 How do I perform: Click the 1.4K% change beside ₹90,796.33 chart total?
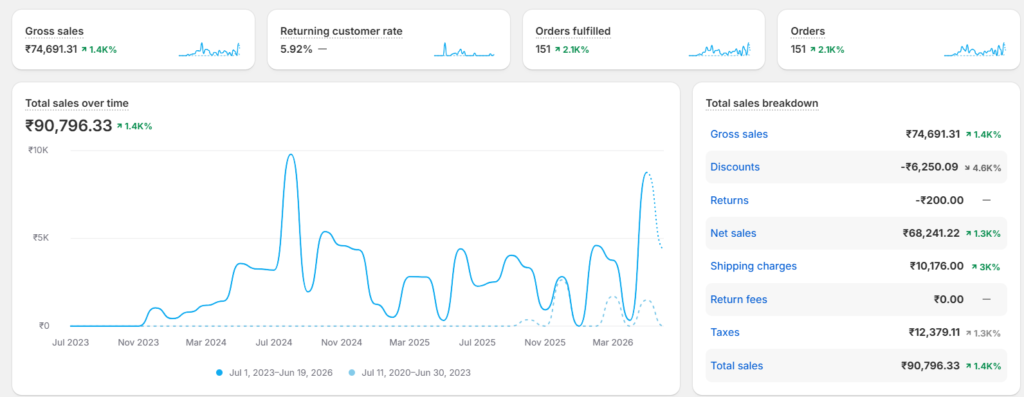click(x=134, y=126)
